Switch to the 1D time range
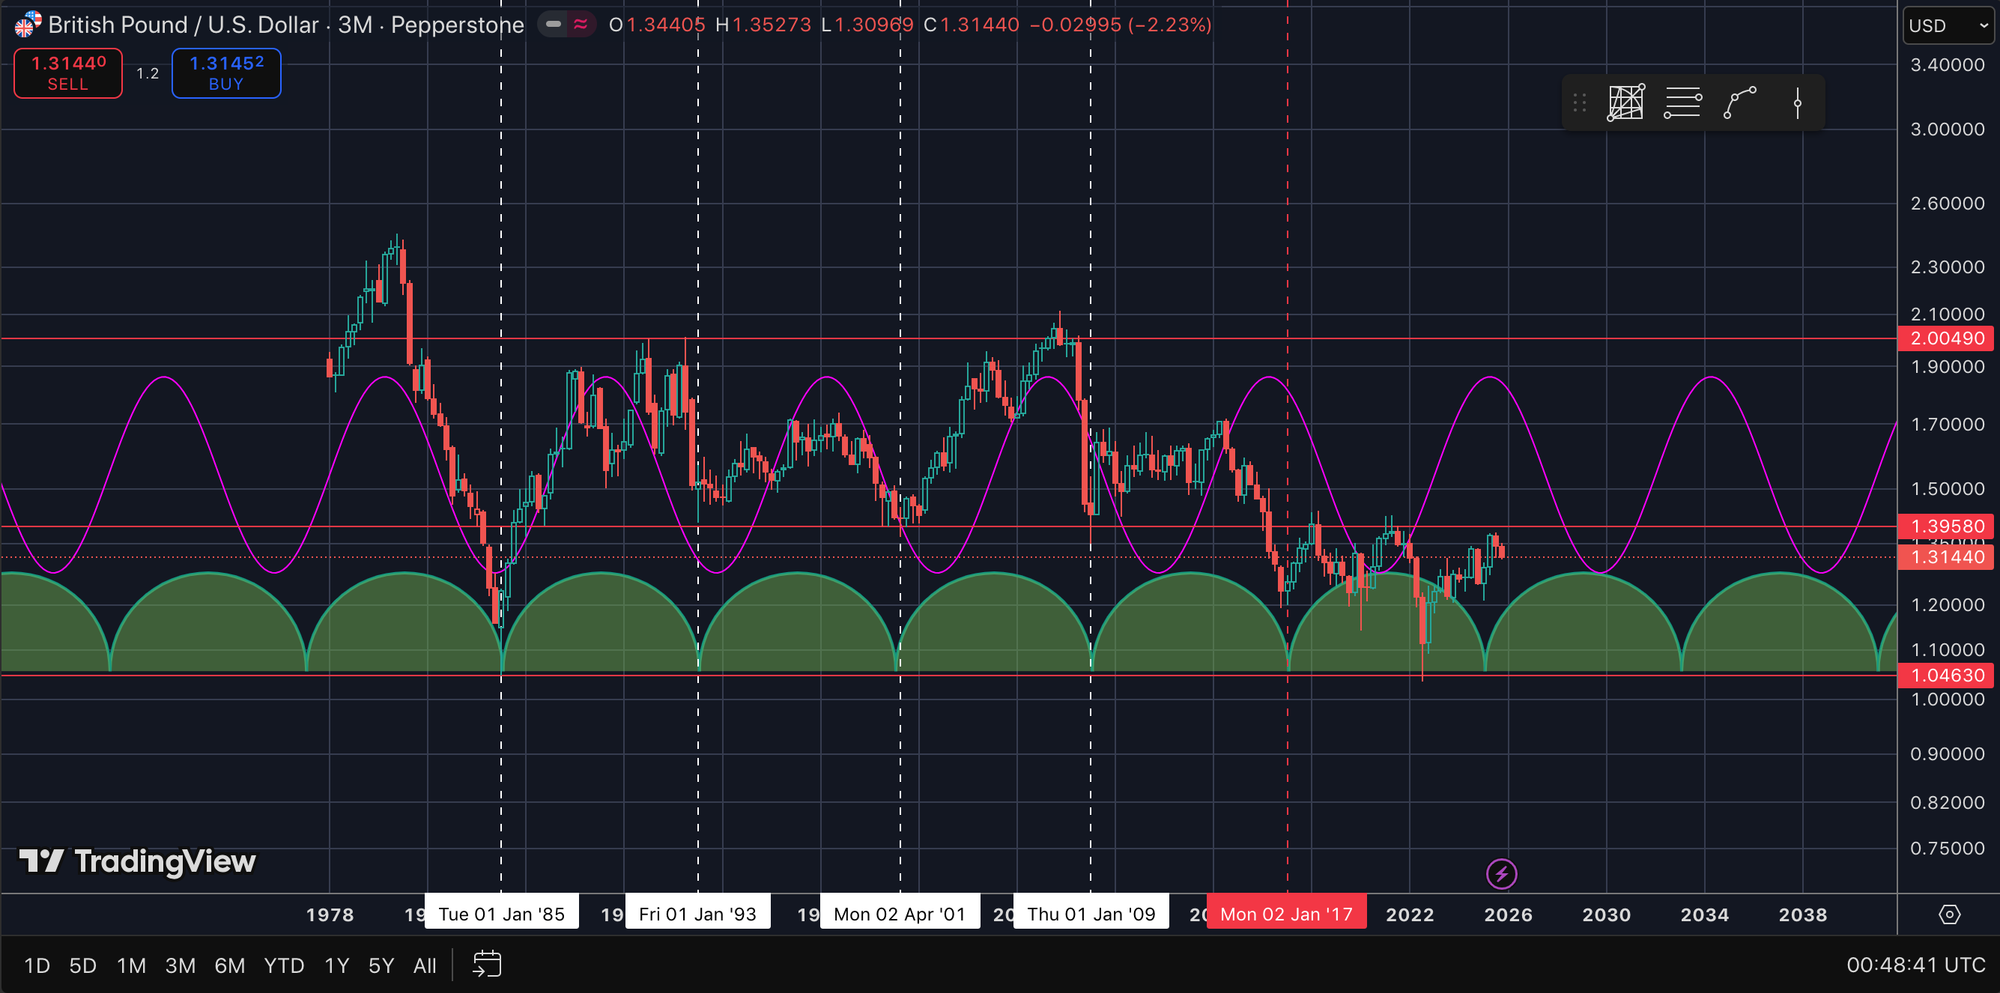The height and width of the screenshot is (993, 2000). click(37, 965)
